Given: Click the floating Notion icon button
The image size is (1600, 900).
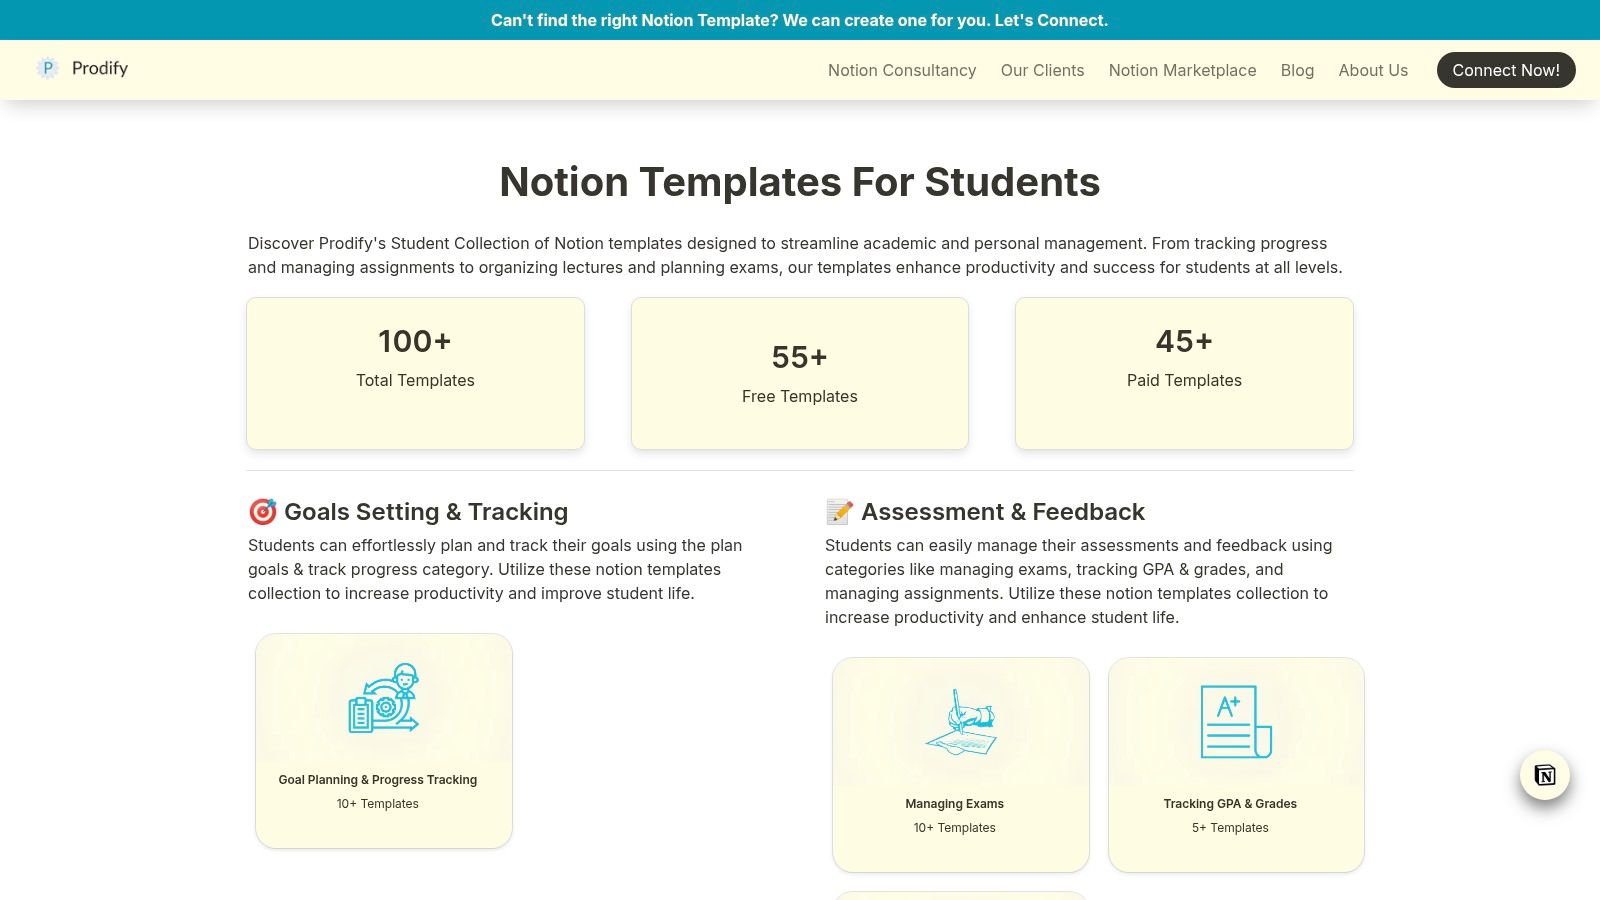Looking at the screenshot, I should tap(1544, 775).
